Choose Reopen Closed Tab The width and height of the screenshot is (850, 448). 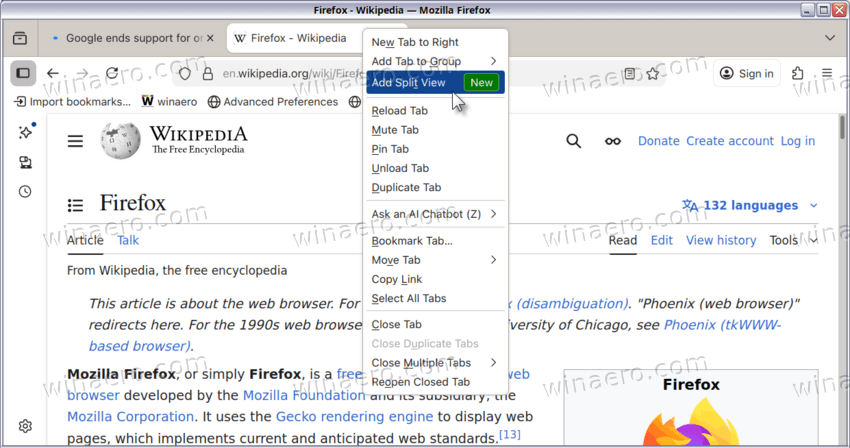pyautogui.click(x=435, y=382)
